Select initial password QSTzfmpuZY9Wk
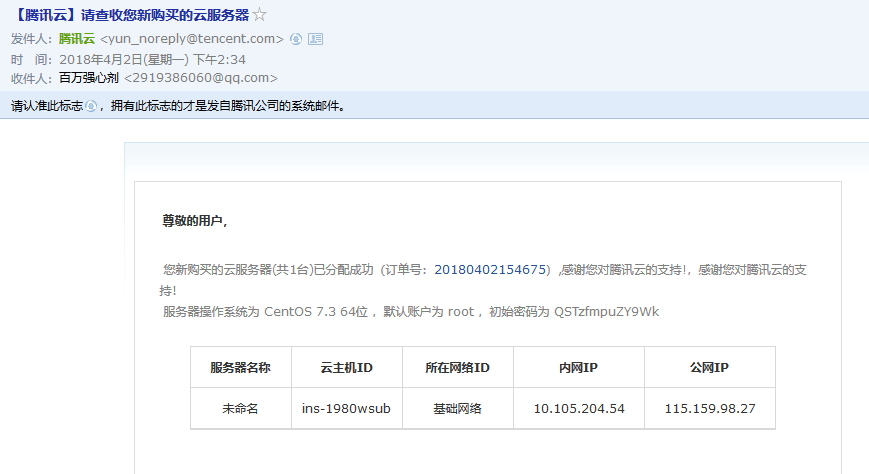The height and width of the screenshot is (474, 869). pyautogui.click(x=606, y=312)
